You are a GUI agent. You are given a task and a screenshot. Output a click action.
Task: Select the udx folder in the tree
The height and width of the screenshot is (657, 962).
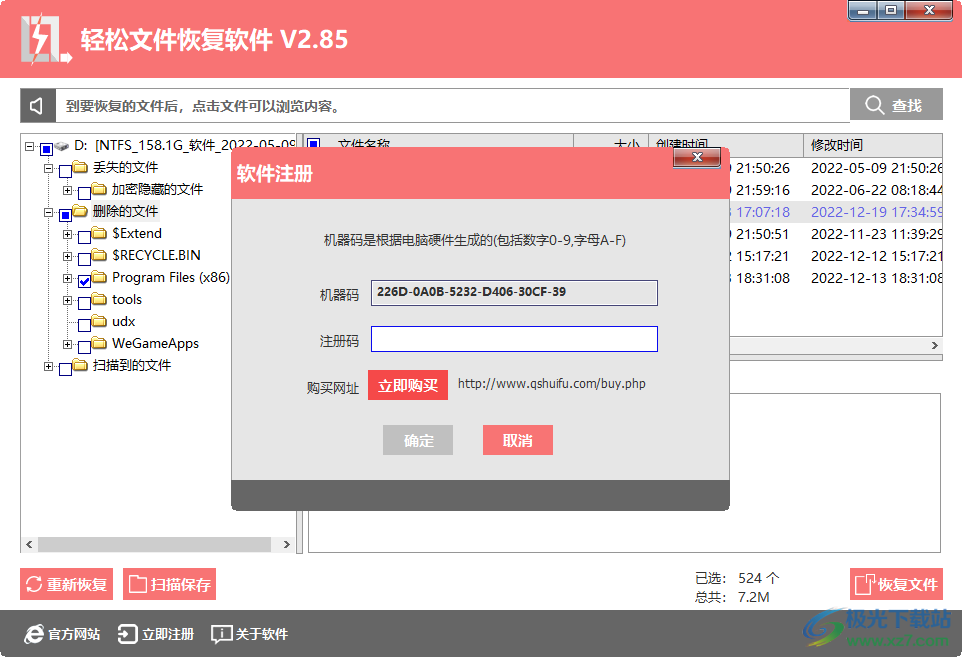123,321
